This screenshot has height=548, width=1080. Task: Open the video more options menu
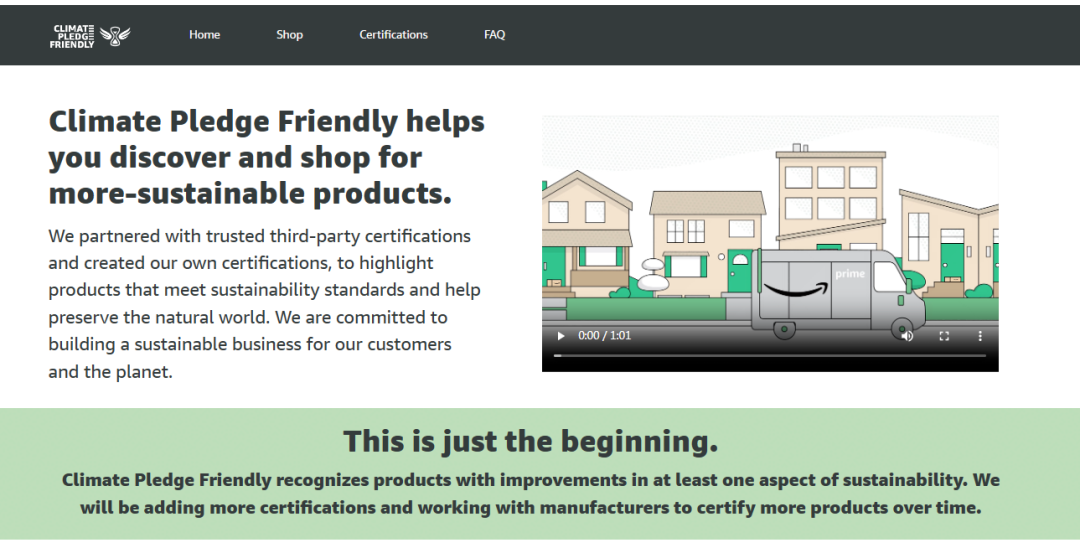[980, 336]
